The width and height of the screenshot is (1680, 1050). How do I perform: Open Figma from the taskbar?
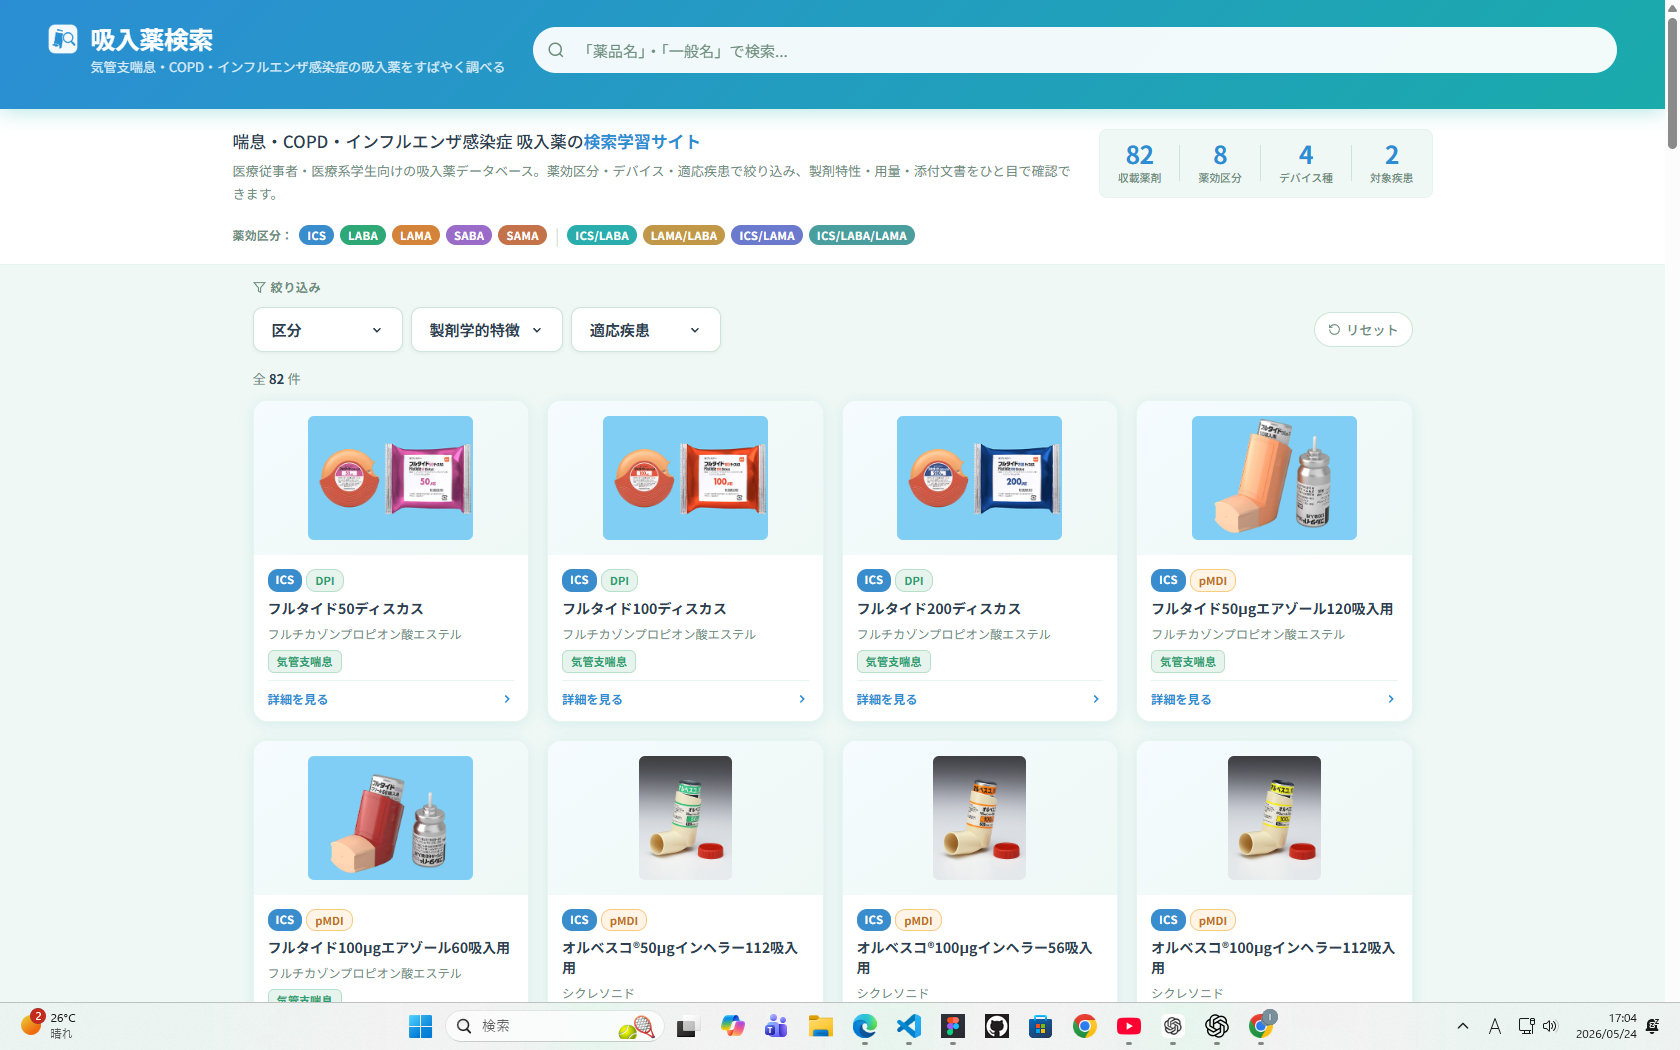point(953,1026)
